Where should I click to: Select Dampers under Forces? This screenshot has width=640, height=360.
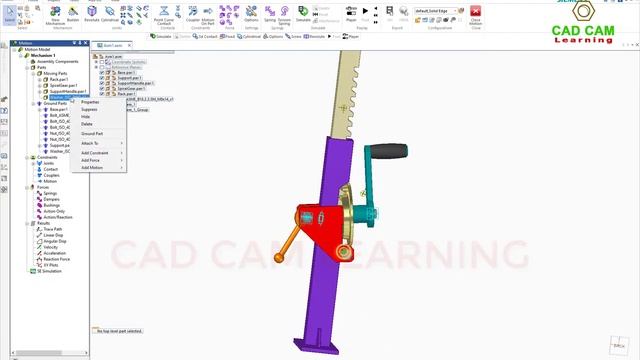point(51,199)
